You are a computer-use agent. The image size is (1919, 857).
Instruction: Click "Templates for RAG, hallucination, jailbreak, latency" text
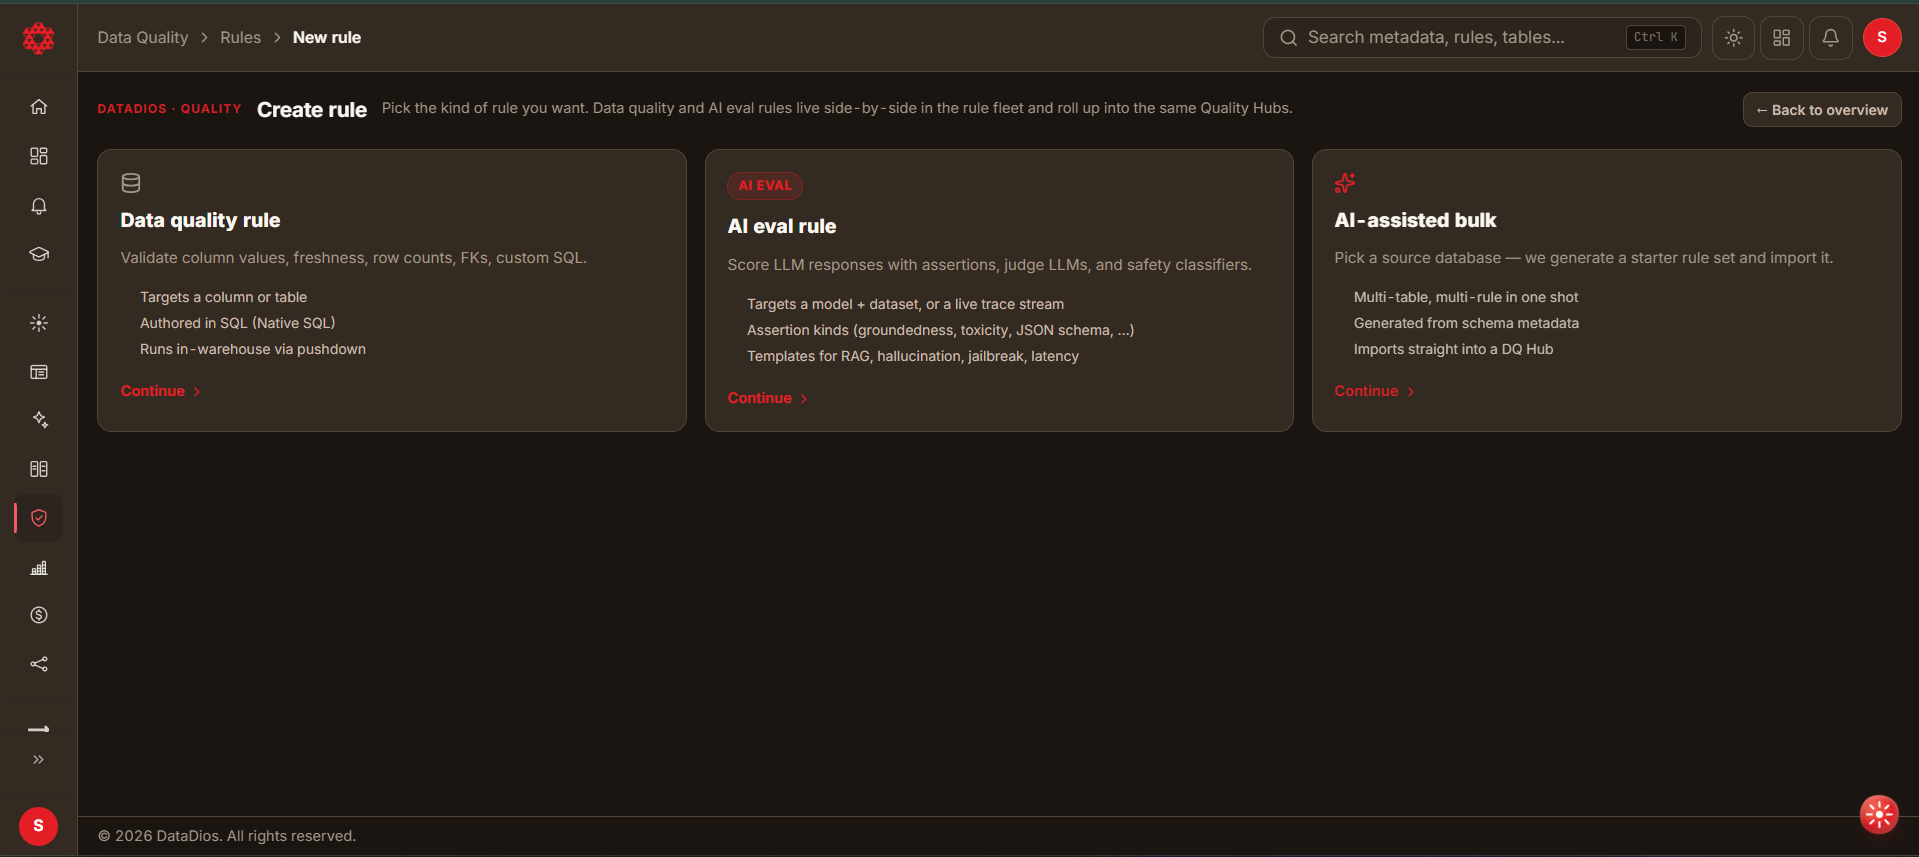[913, 356]
